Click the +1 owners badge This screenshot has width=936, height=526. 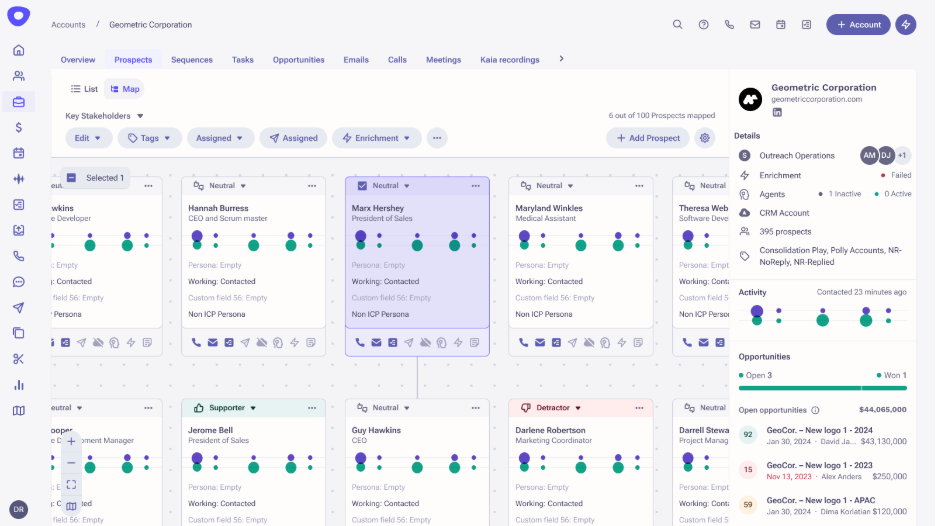pyautogui.click(x=902, y=155)
